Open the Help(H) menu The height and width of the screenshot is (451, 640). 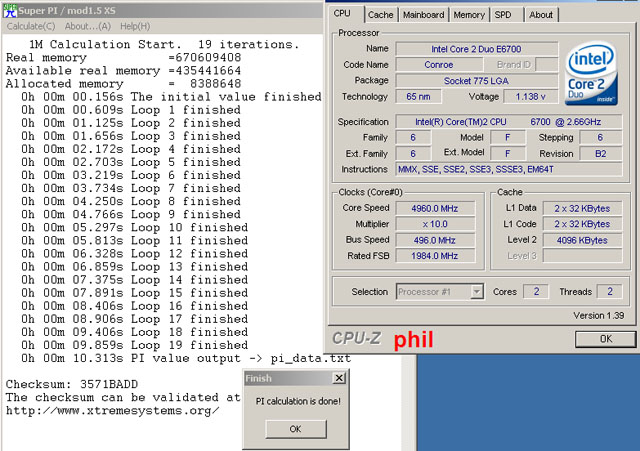tap(135, 25)
